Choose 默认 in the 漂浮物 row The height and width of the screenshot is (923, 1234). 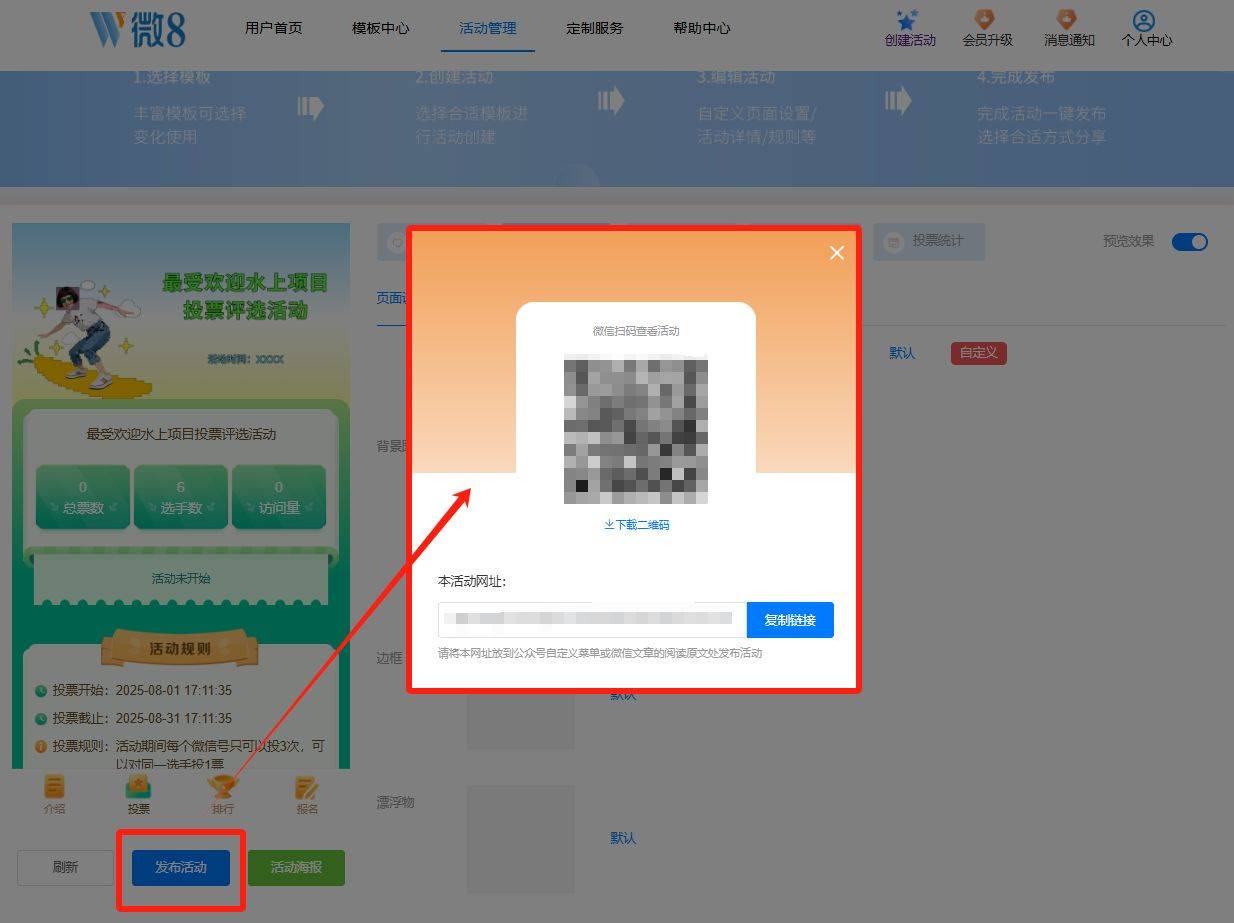pyautogui.click(x=623, y=838)
